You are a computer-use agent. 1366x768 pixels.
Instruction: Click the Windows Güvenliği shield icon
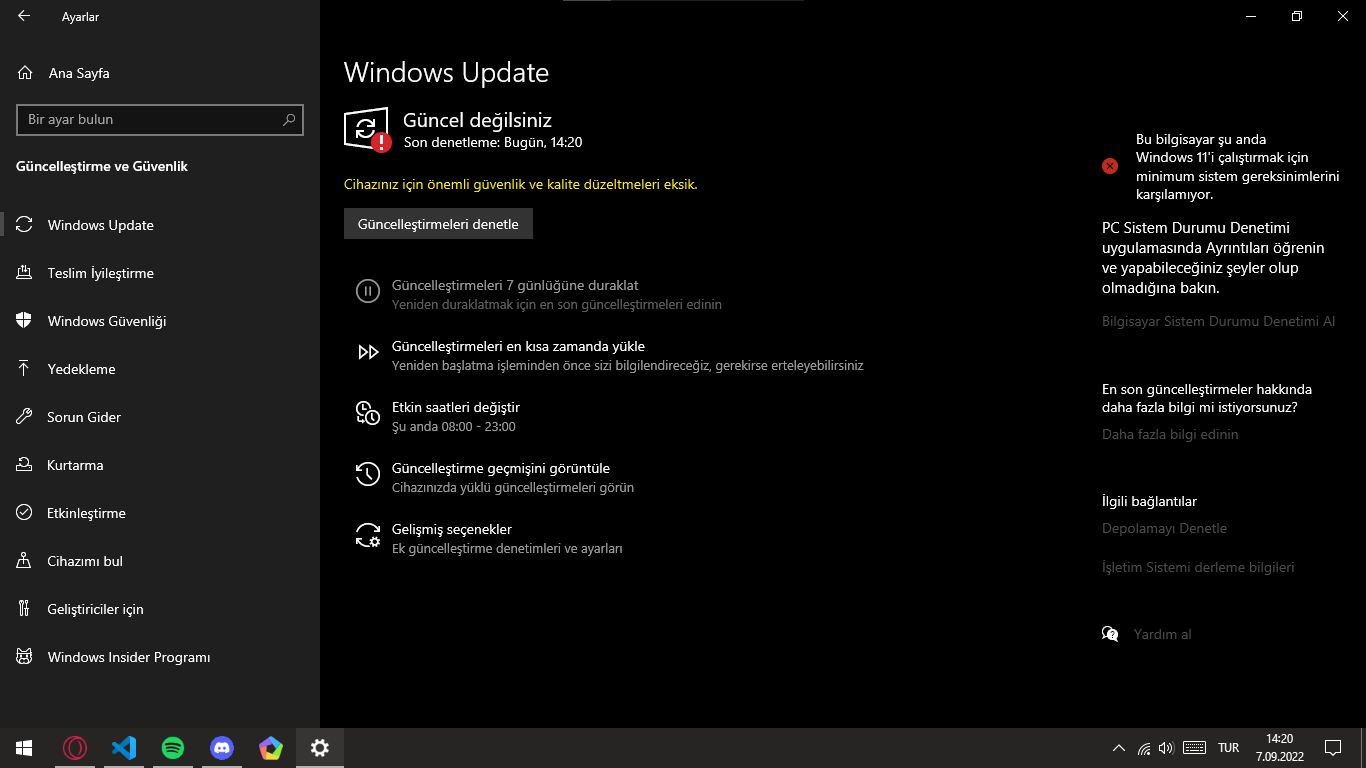(x=25, y=321)
